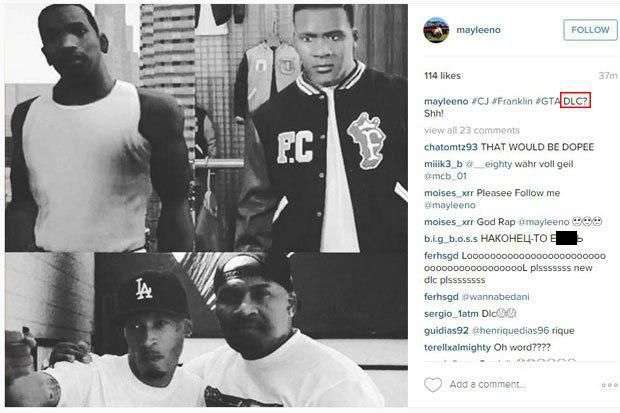Like the post with the heart icon
Screen dimensions: 620x413
click(433, 385)
